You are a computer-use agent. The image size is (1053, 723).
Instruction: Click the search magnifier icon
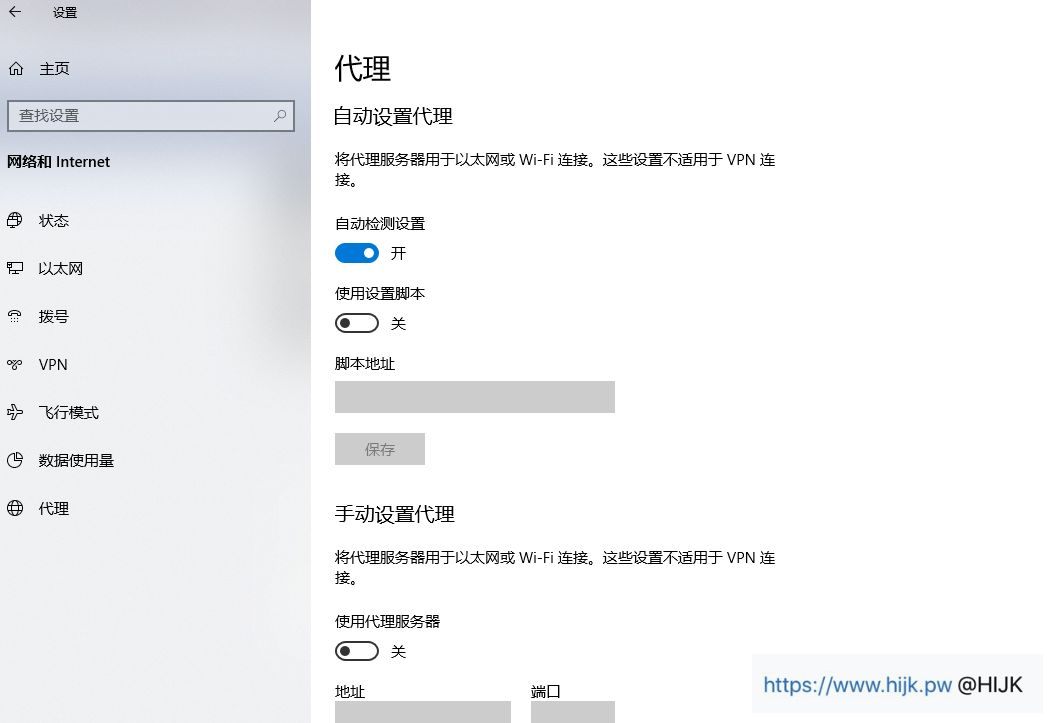tap(280, 116)
